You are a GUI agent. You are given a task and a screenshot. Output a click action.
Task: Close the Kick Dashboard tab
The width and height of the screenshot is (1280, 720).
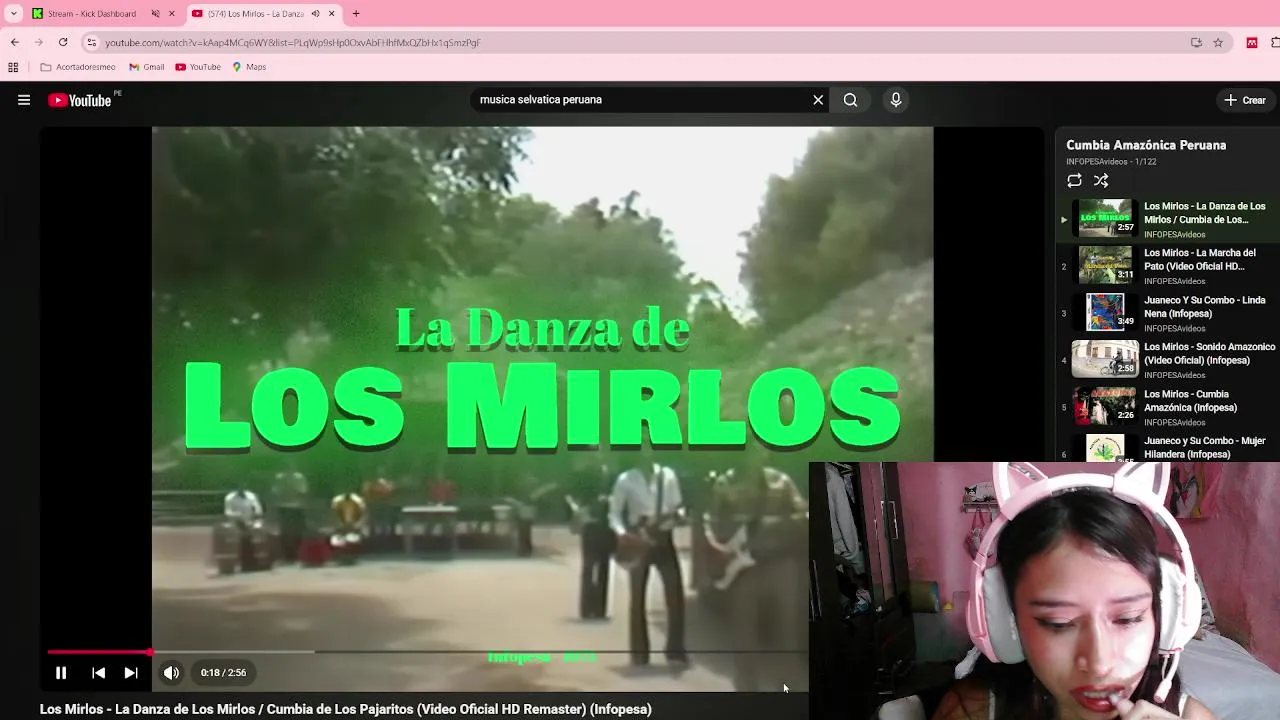pos(172,14)
